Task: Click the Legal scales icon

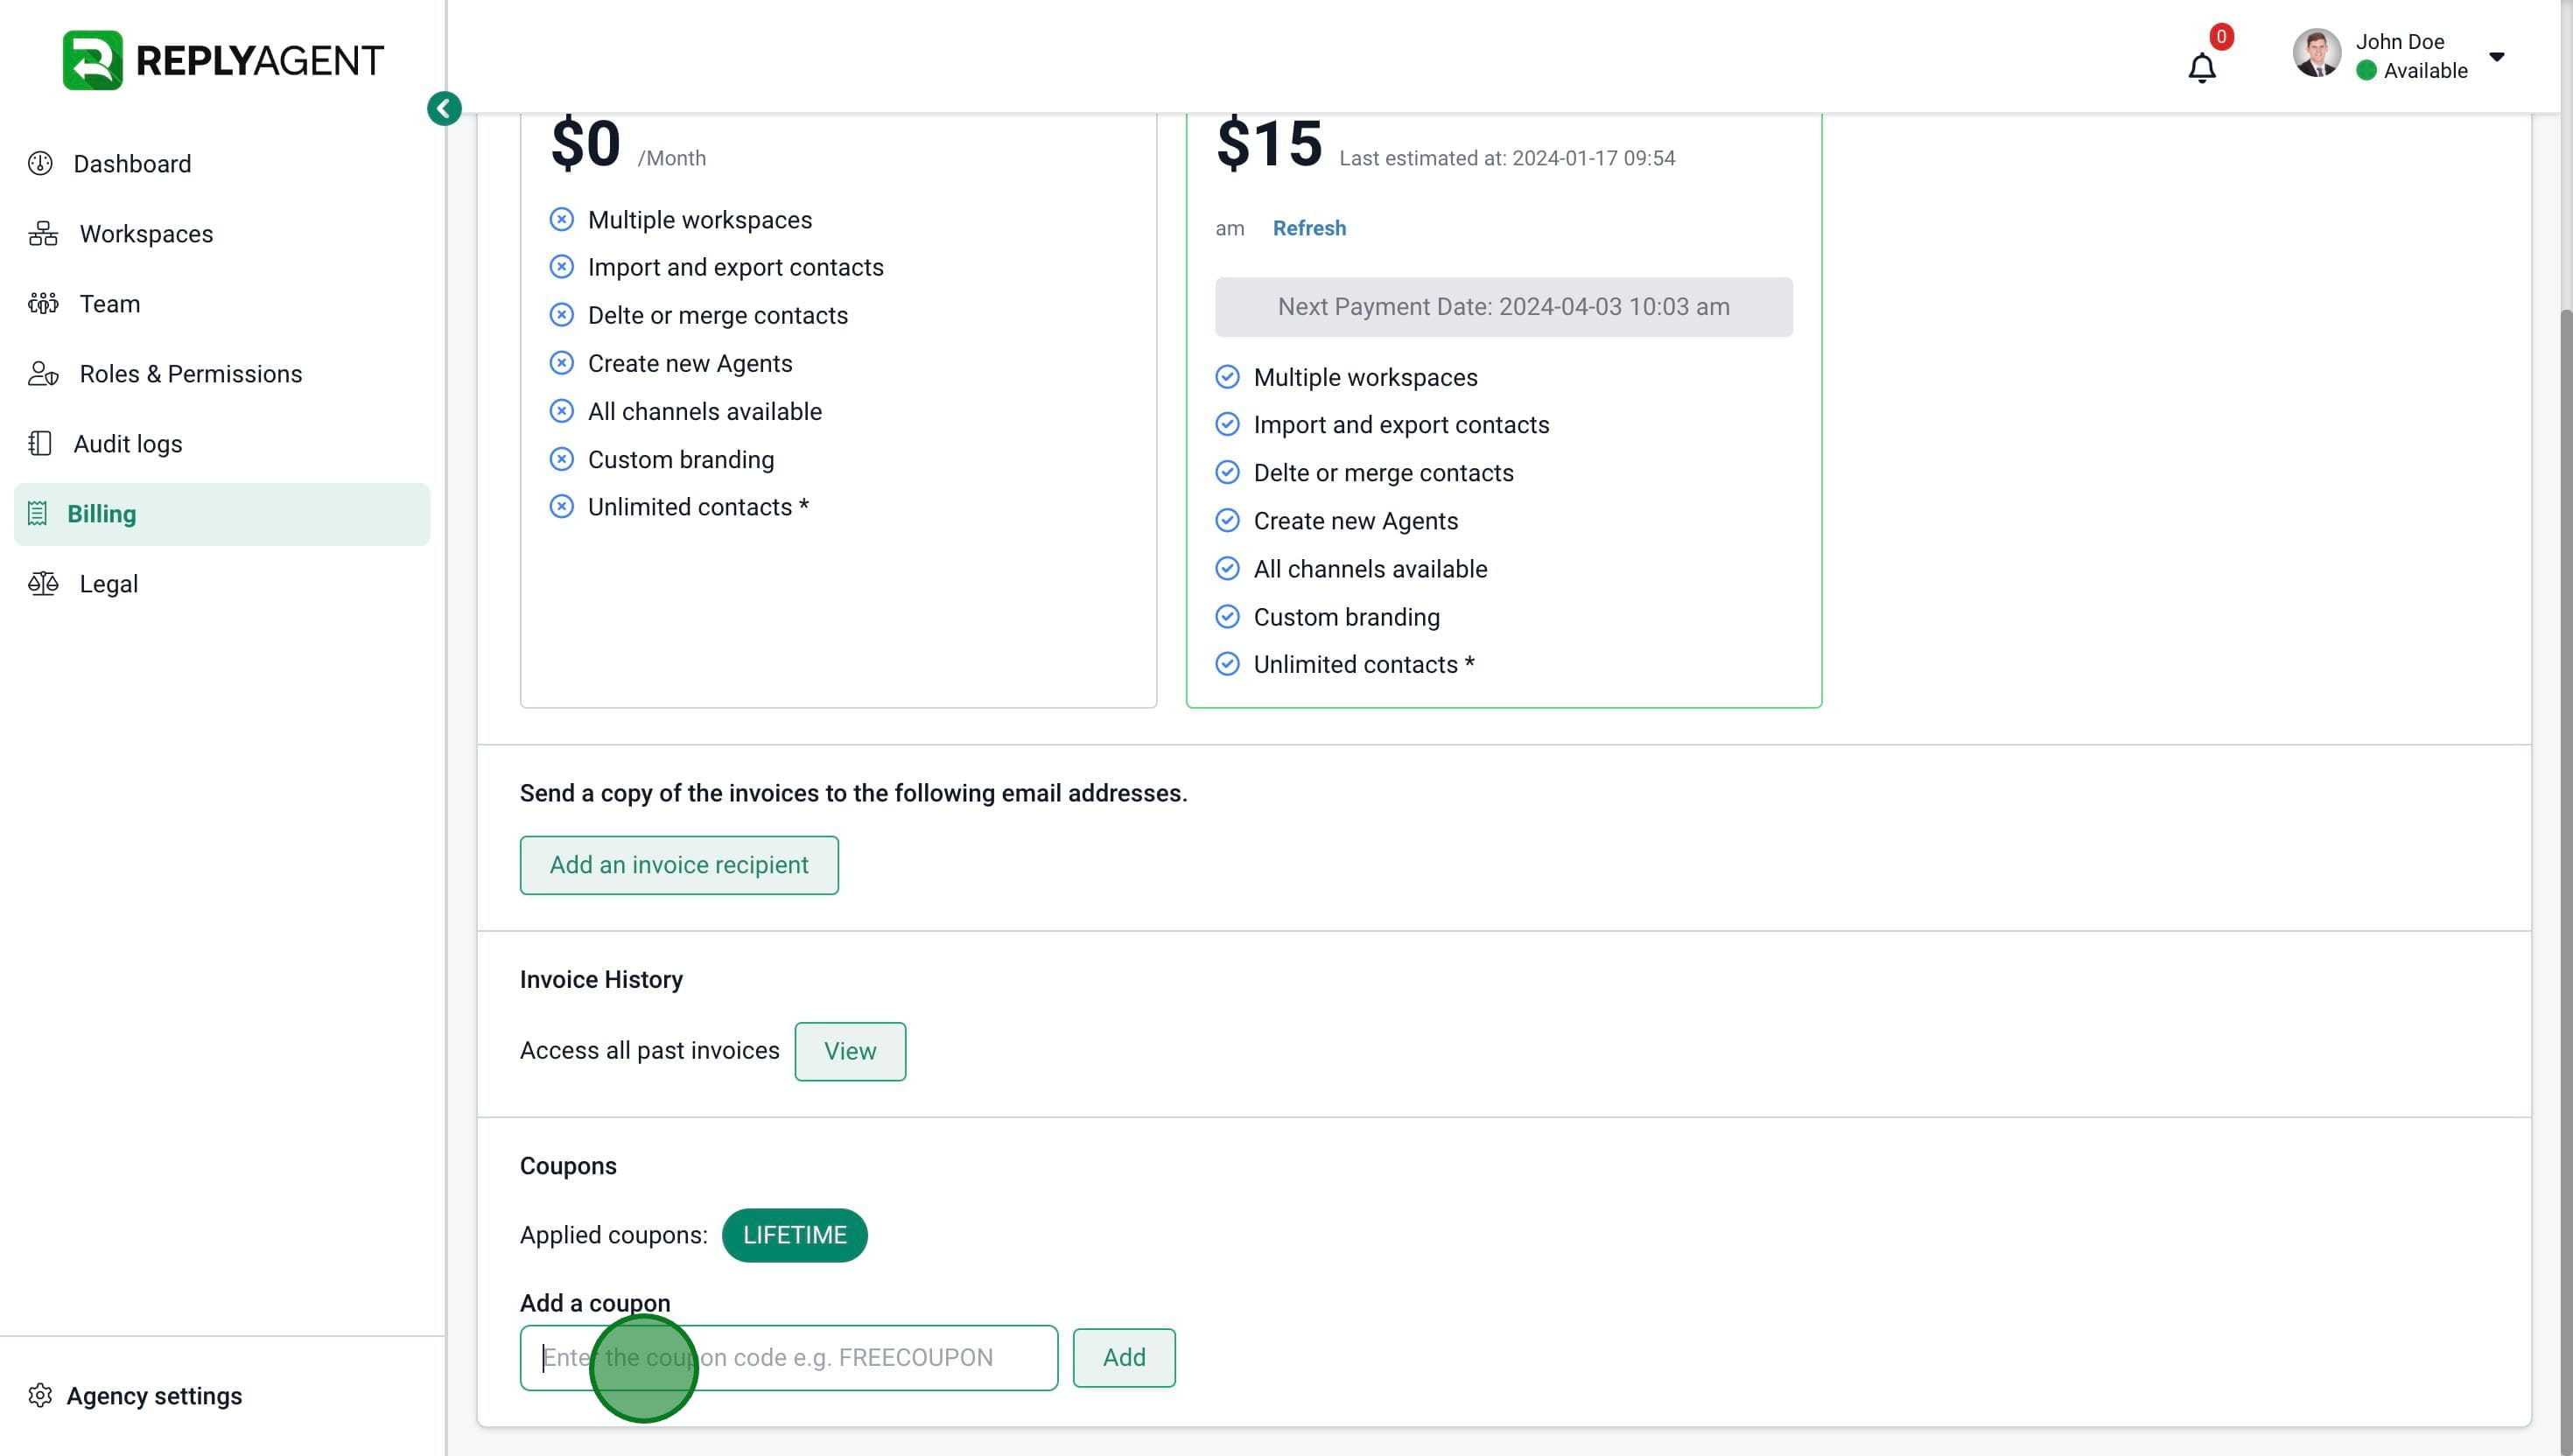Action: click(x=43, y=584)
